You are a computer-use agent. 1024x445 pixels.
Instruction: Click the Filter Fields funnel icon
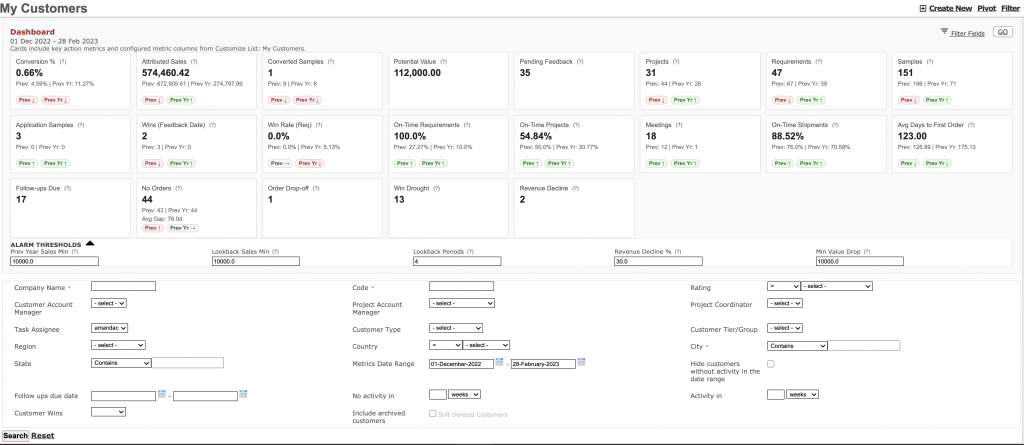[x=945, y=33]
